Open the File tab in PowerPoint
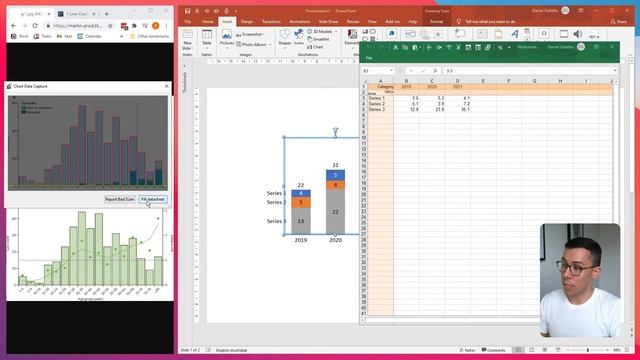Screen dimensions: 640x360 [188, 21]
